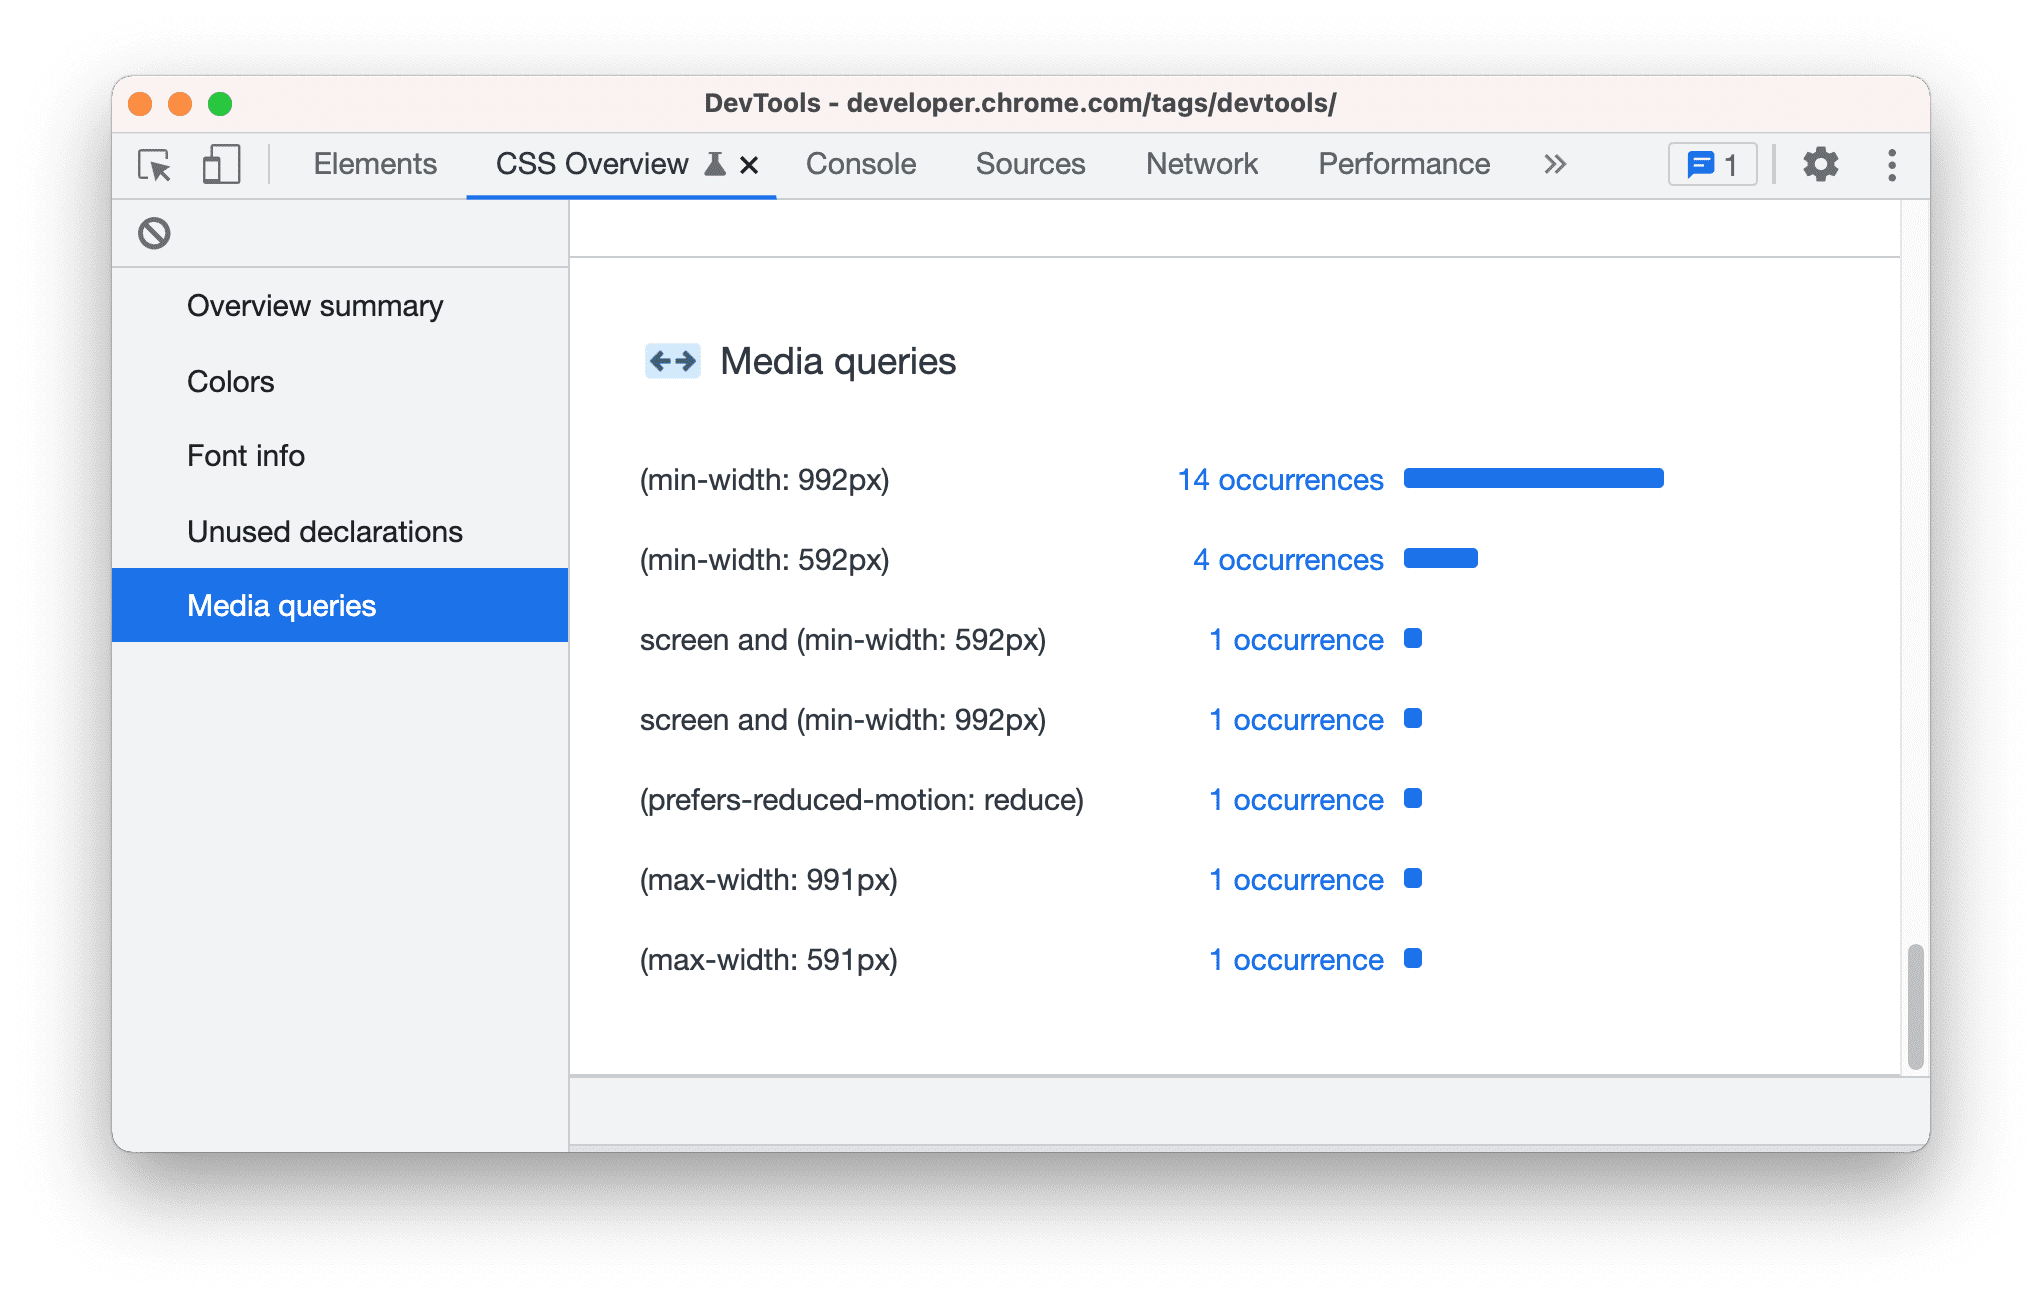2042x1300 pixels.
Task: Switch to the Network tab
Action: pos(1203,164)
